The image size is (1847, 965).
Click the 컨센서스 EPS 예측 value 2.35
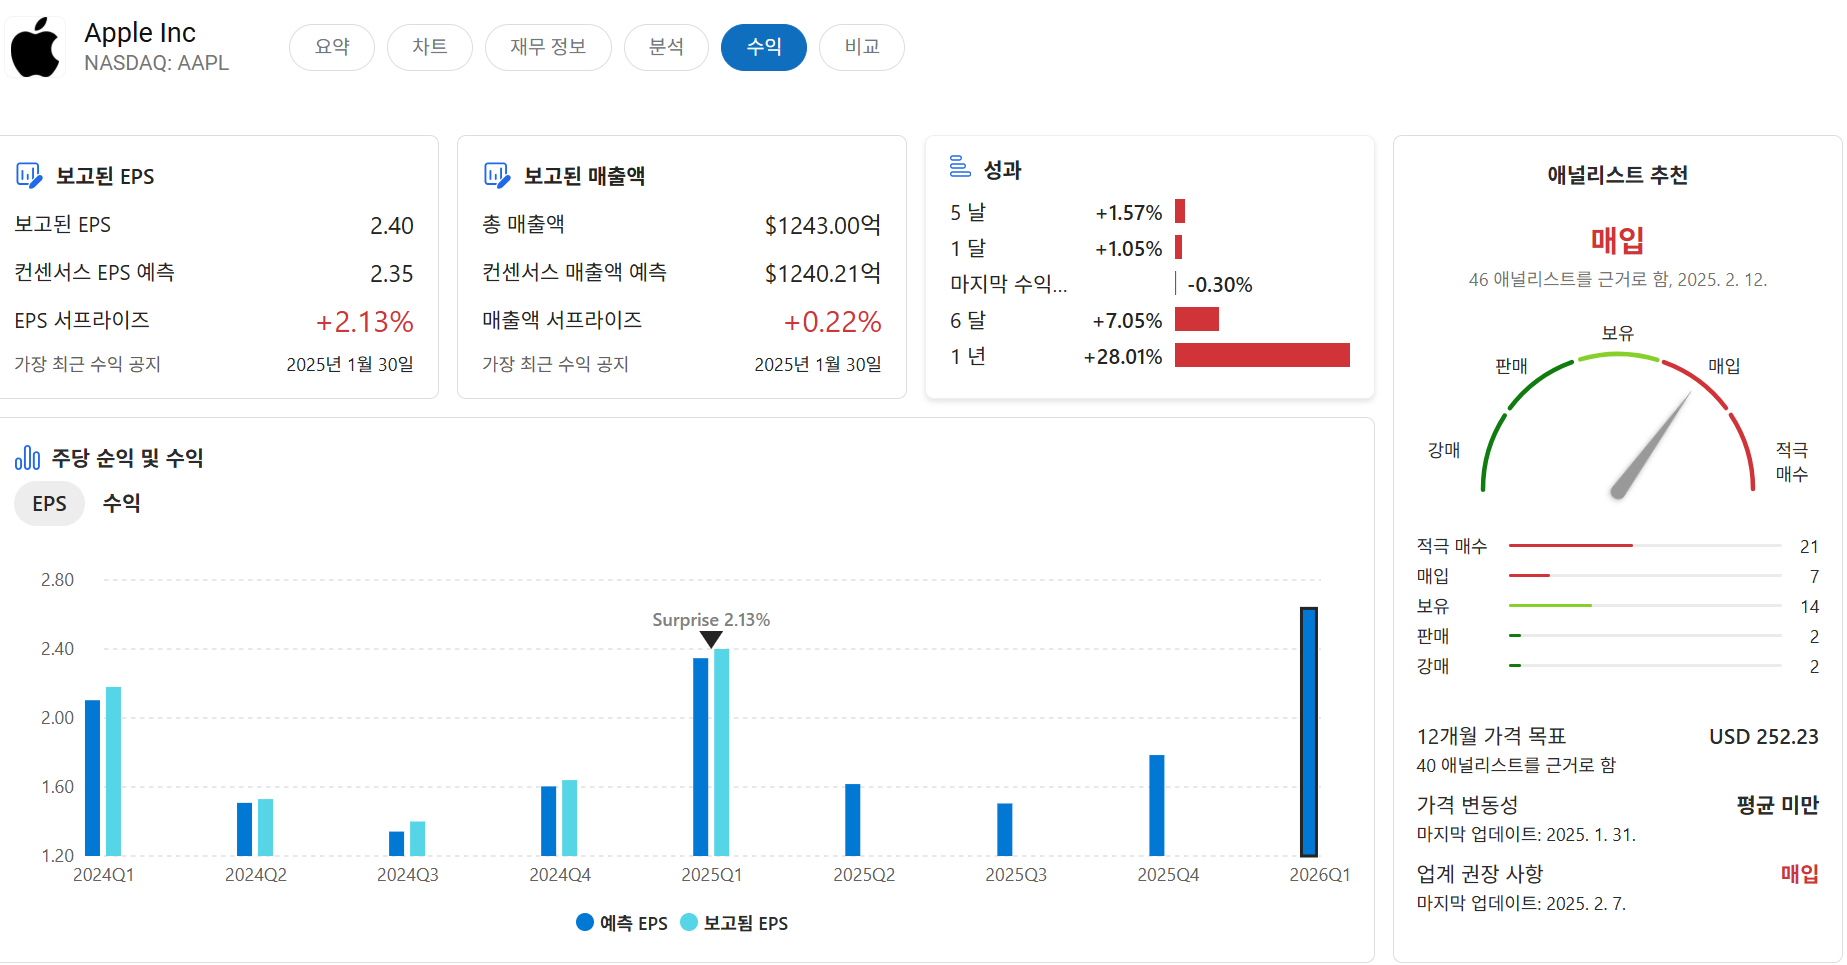pos(392,274)
